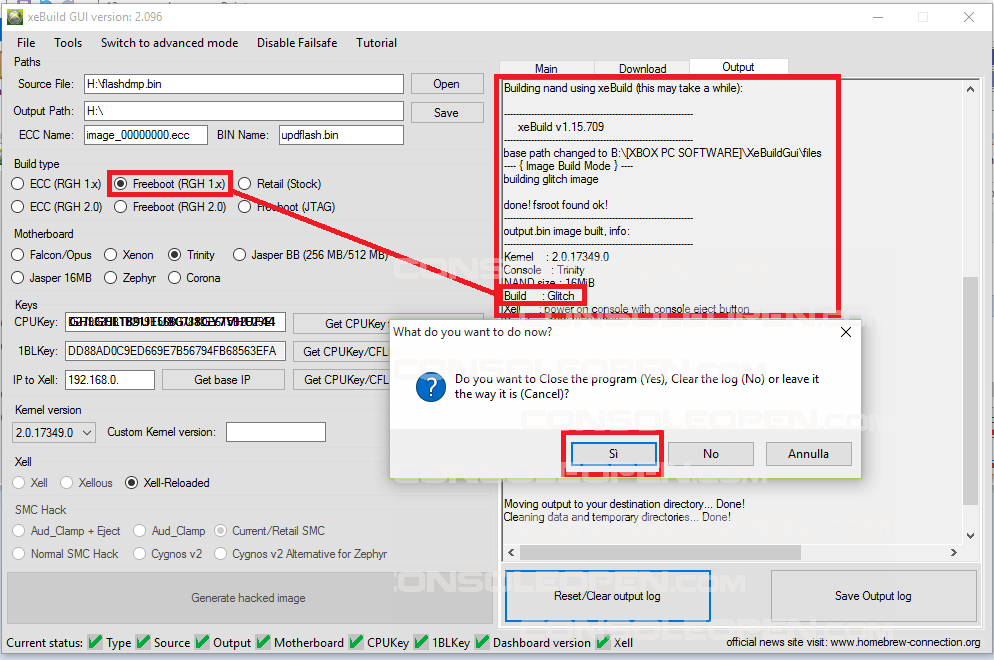Open the File menu
The width and height of the screenshot is (994, 660).
coord(26,43)
